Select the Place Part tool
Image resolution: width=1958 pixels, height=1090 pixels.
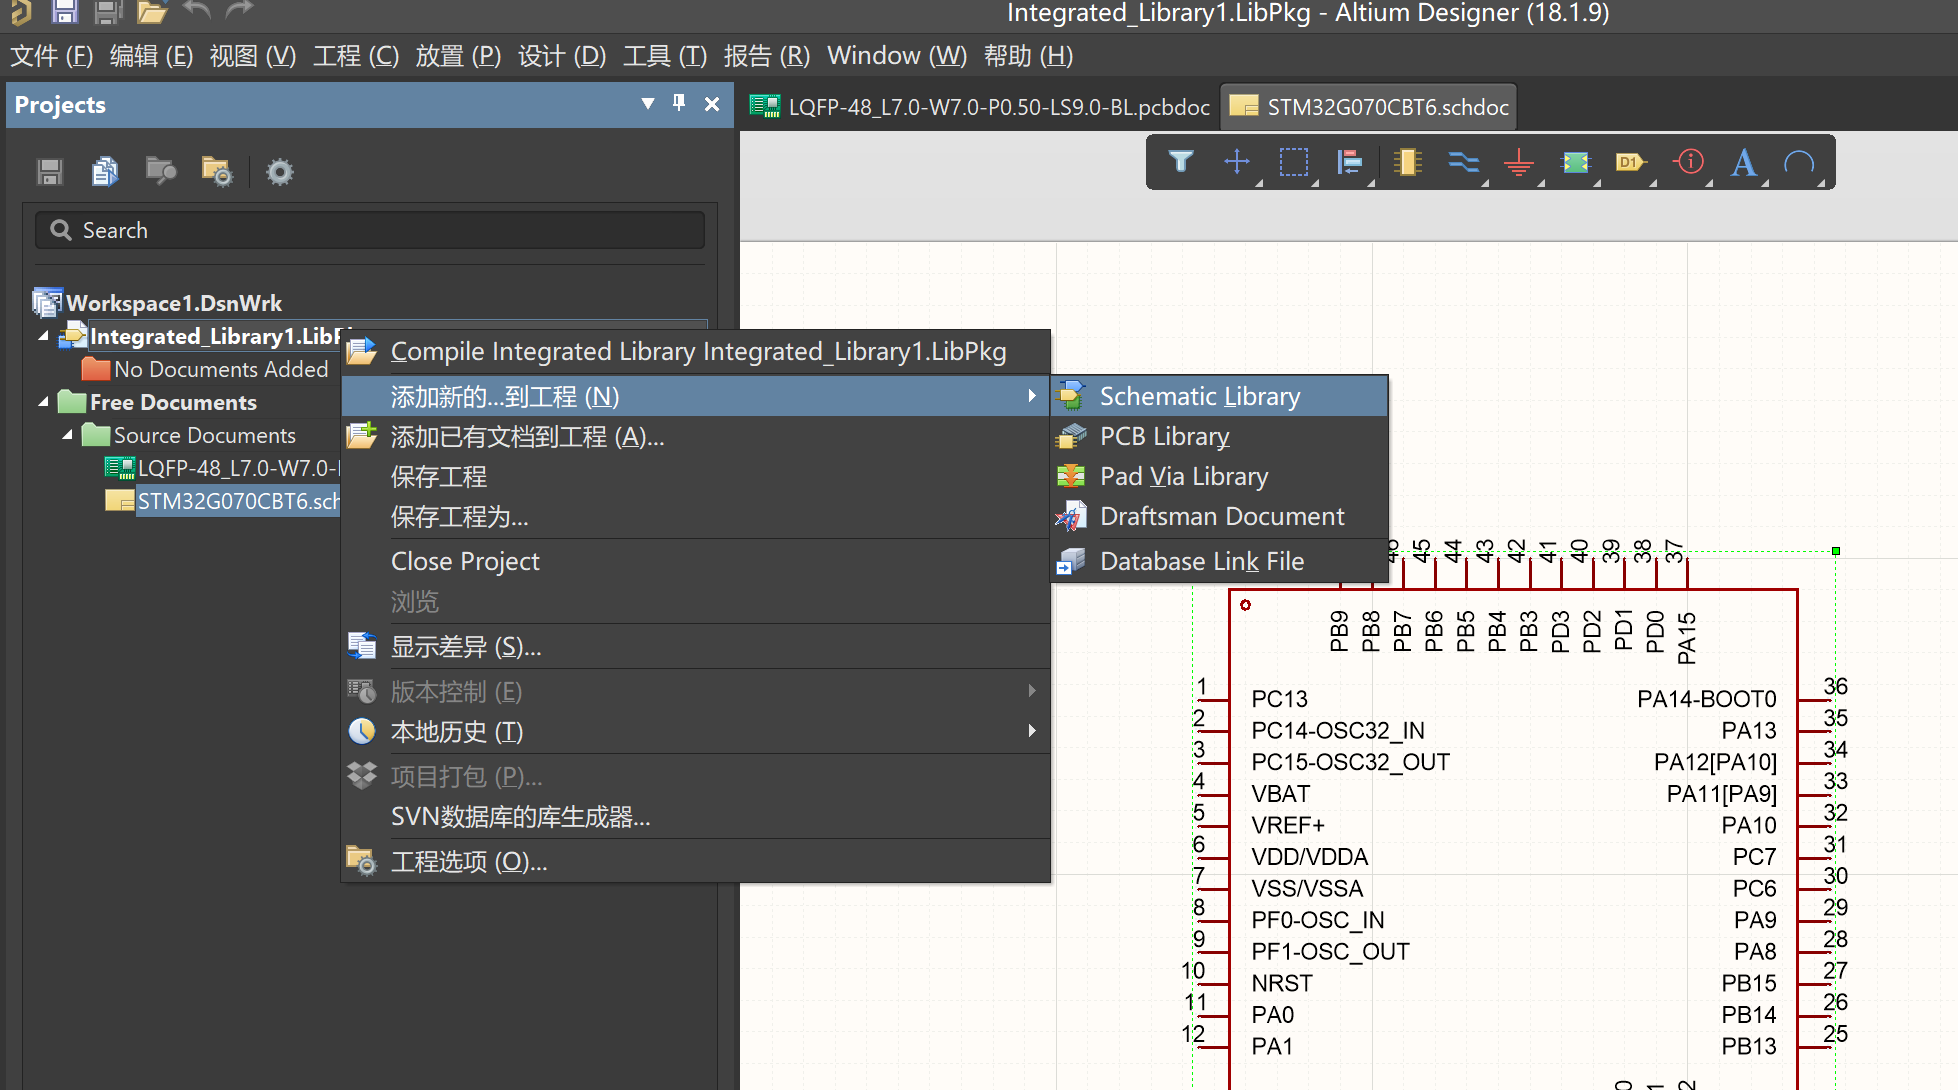click(x=1408, y=161)
